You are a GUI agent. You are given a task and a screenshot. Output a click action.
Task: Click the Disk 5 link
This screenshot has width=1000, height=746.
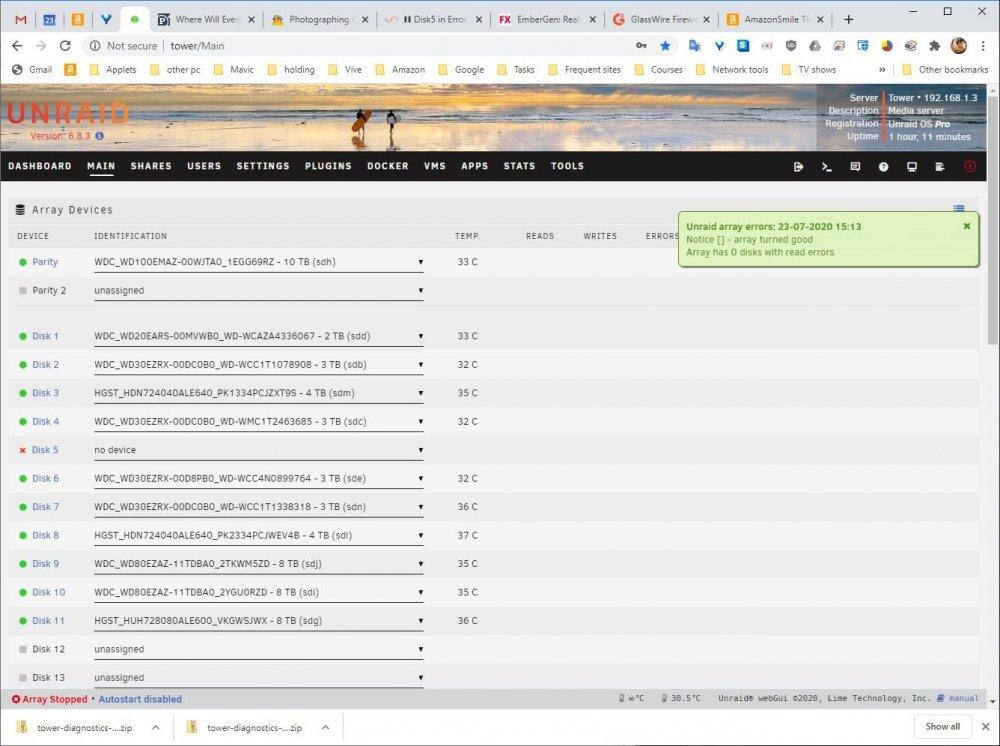(x=45, y=450)
